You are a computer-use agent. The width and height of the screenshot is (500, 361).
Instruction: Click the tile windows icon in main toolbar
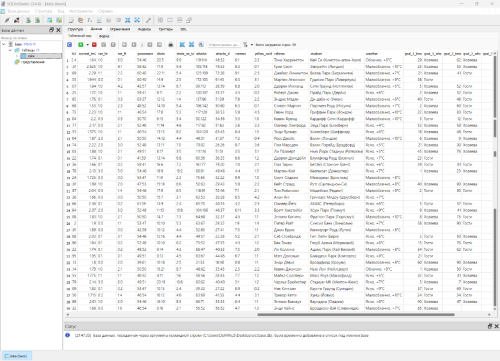[160, 20]
